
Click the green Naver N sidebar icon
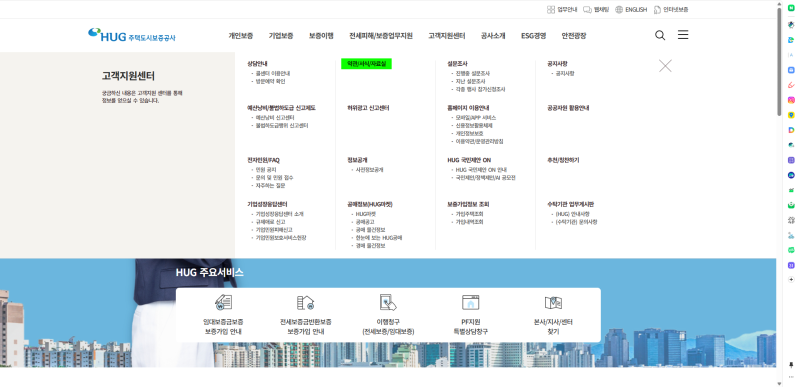791,9
